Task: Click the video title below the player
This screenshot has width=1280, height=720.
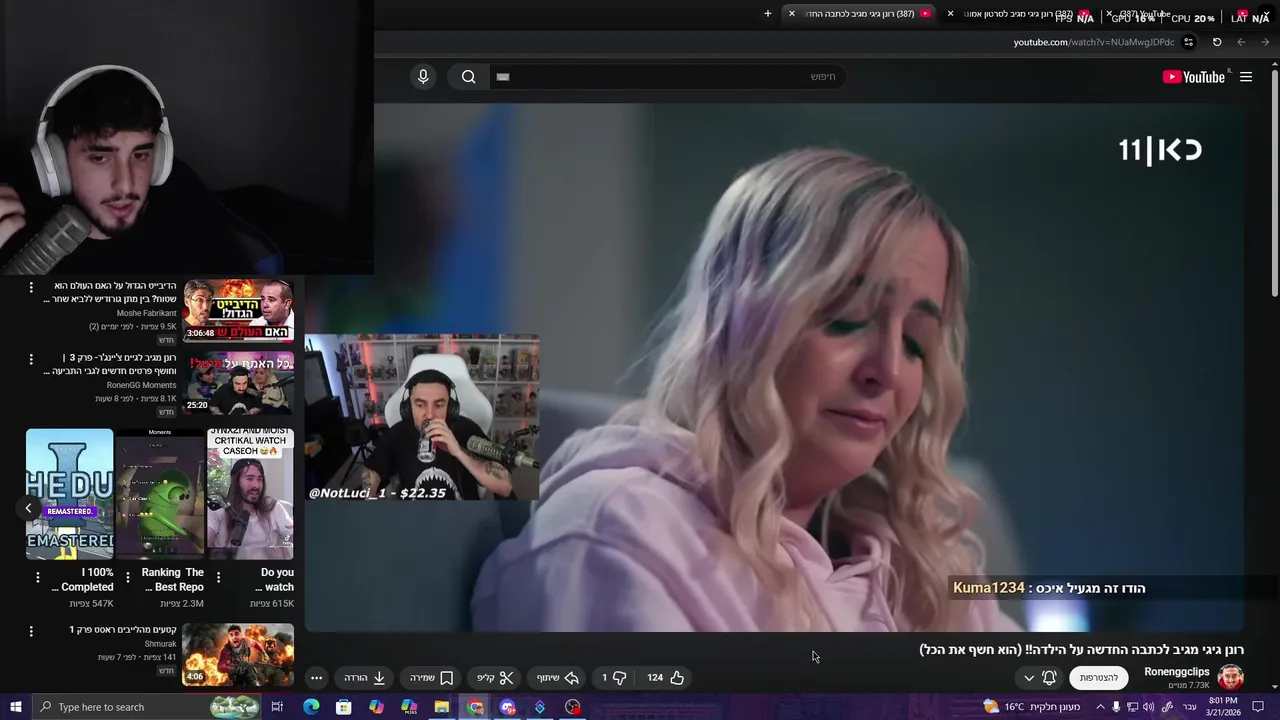Action: (1081, 650)
